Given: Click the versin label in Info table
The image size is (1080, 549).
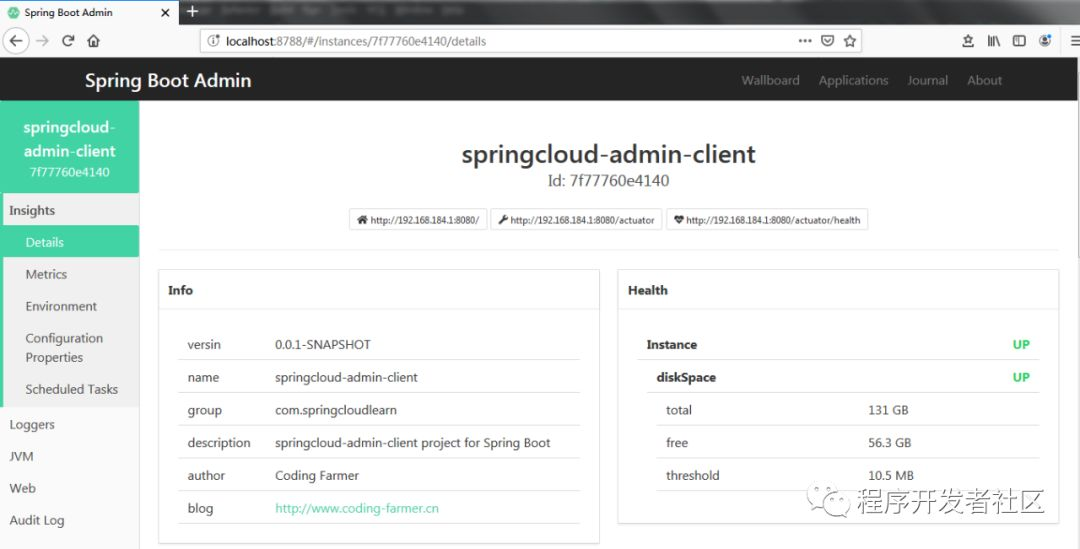Looking at the screenshot, I should point(204,344).
